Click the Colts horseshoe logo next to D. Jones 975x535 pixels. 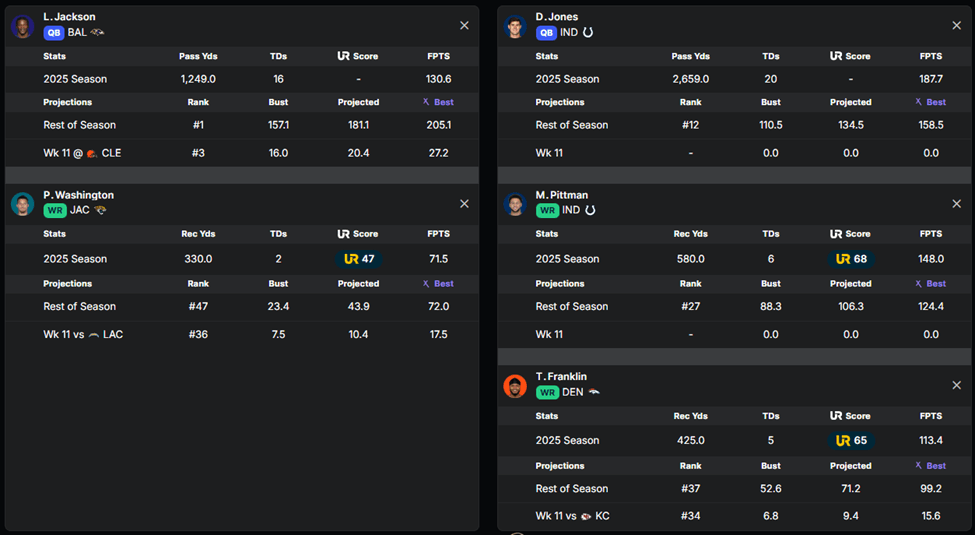point(588,33)
